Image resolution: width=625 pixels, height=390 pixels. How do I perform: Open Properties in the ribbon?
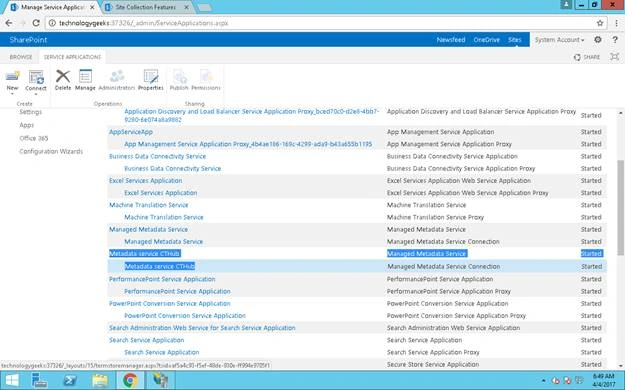point(151,80)
